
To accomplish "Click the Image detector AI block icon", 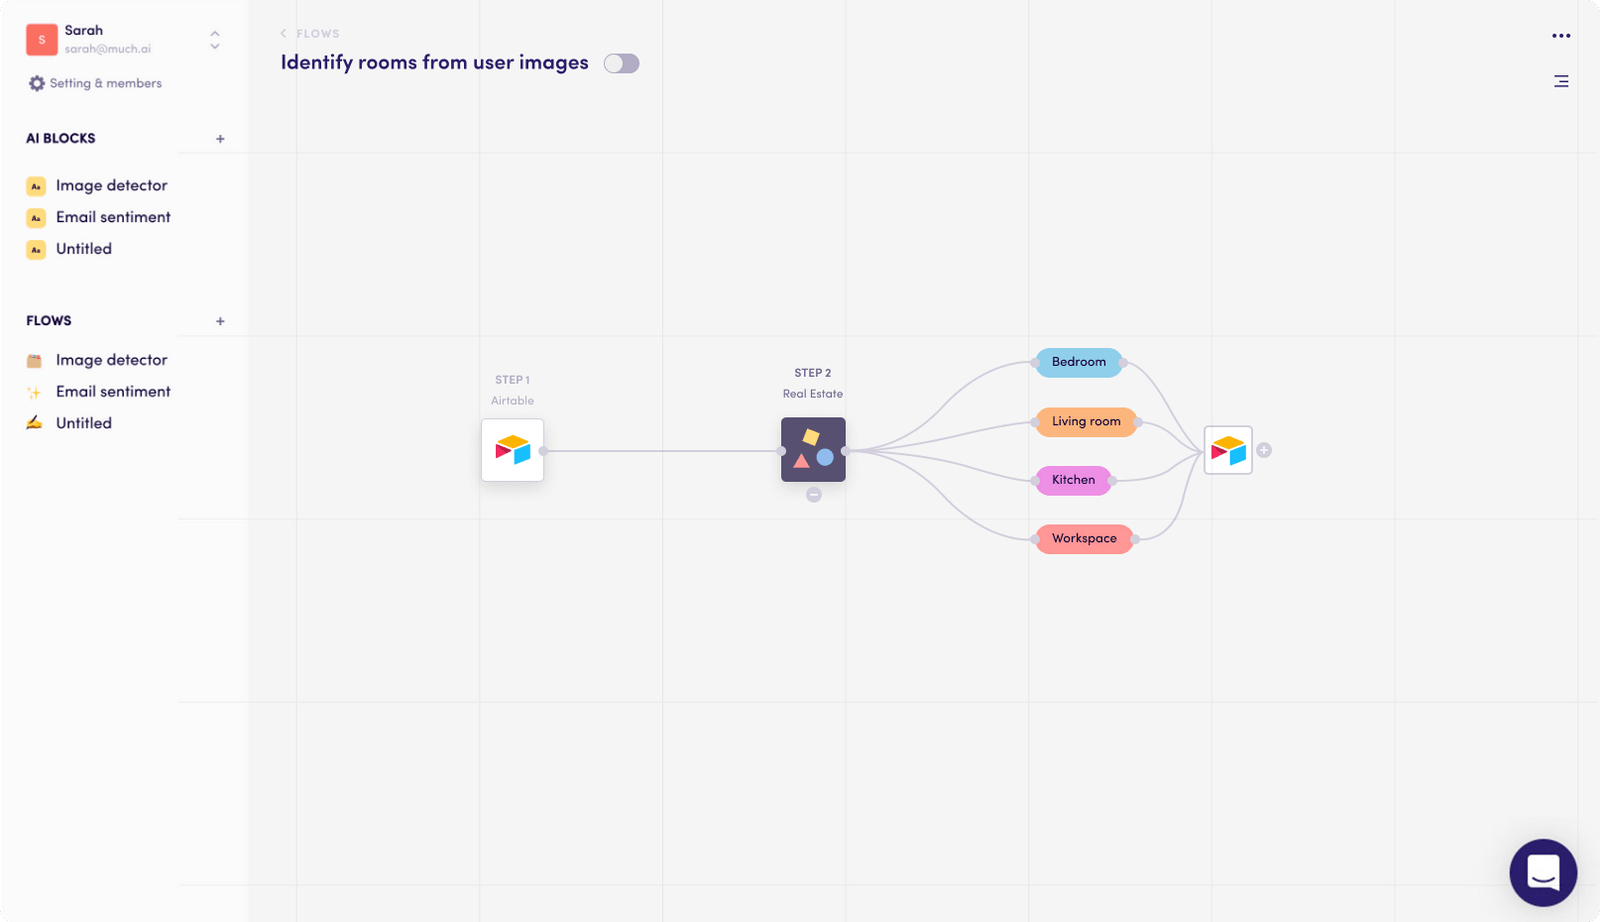I will coord(35,185).
